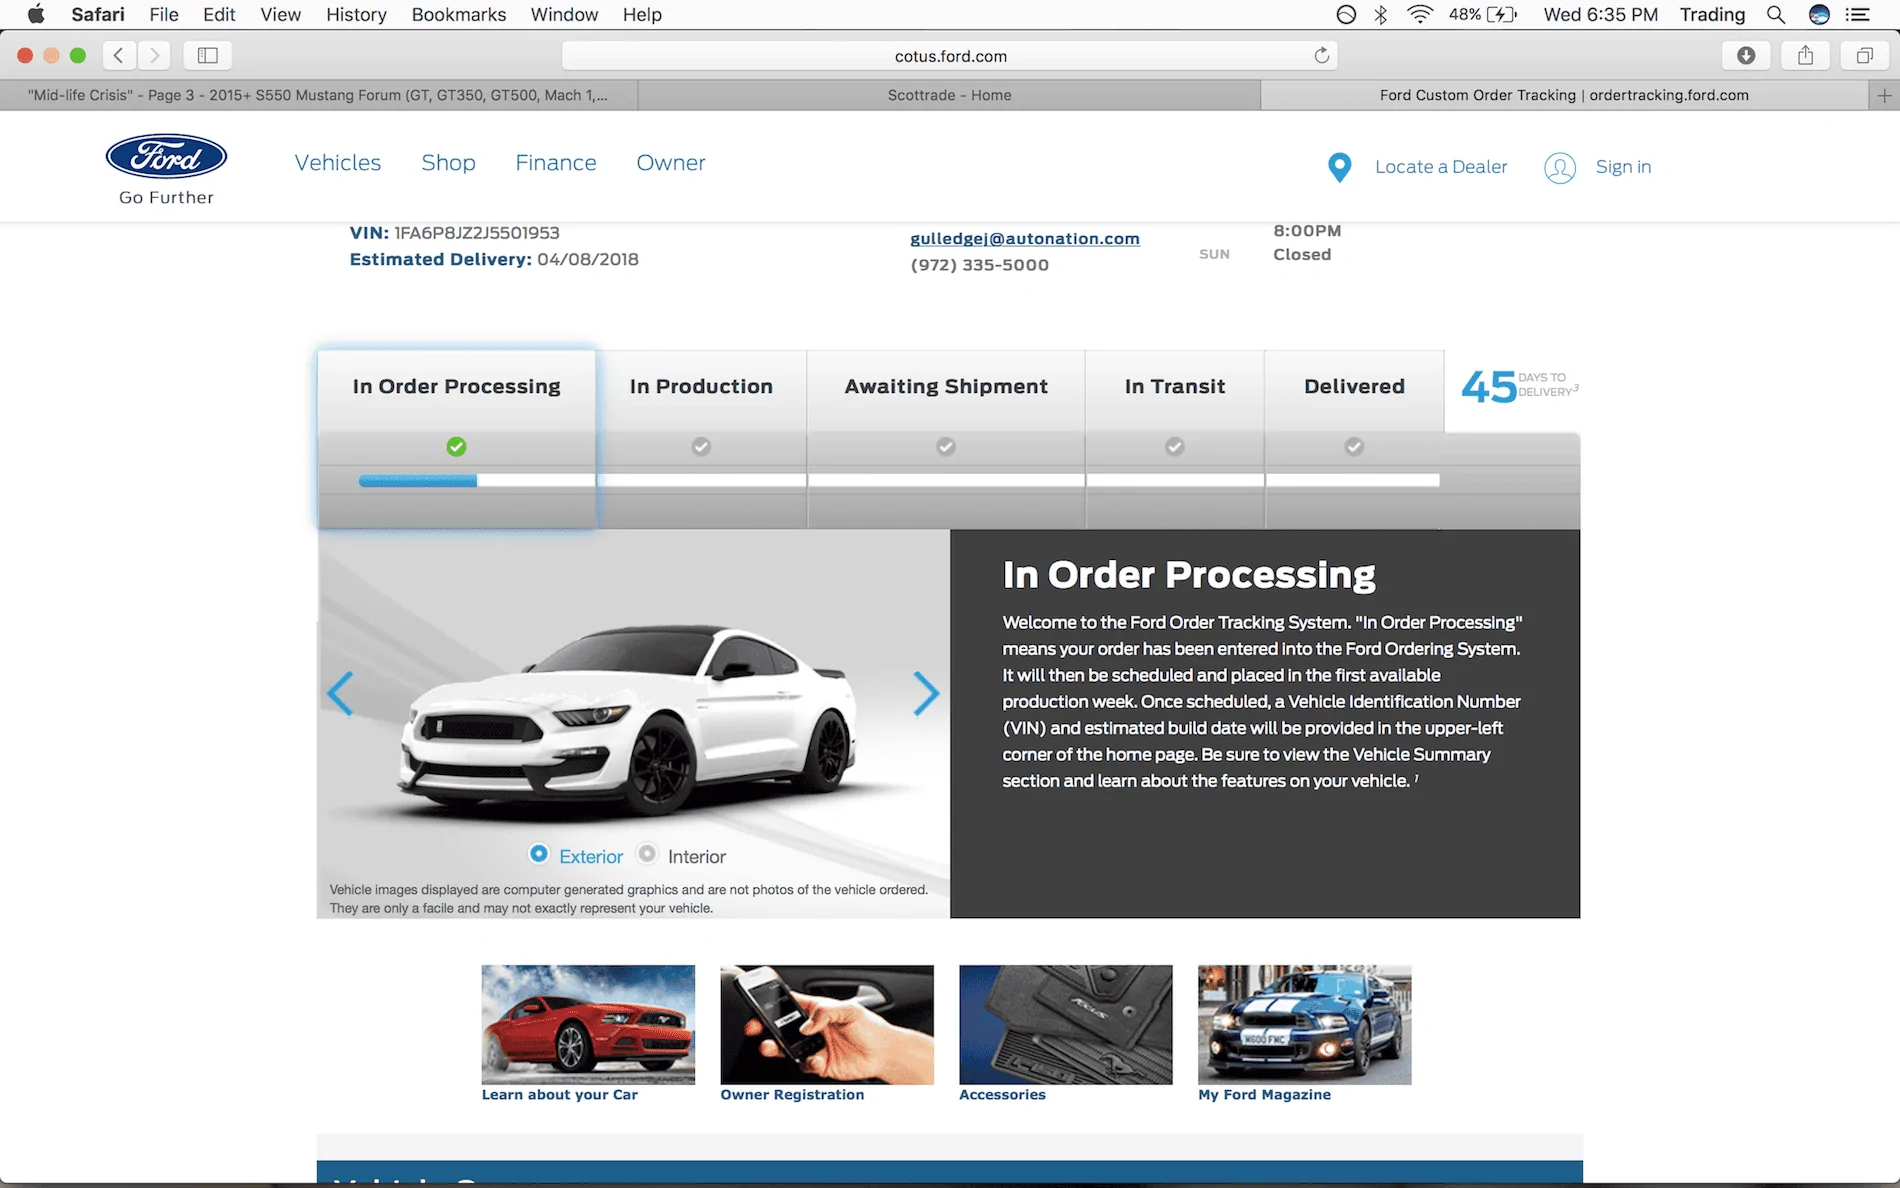
Task: Click the gray checkmark under In Production
Action: tap(701, 446)
